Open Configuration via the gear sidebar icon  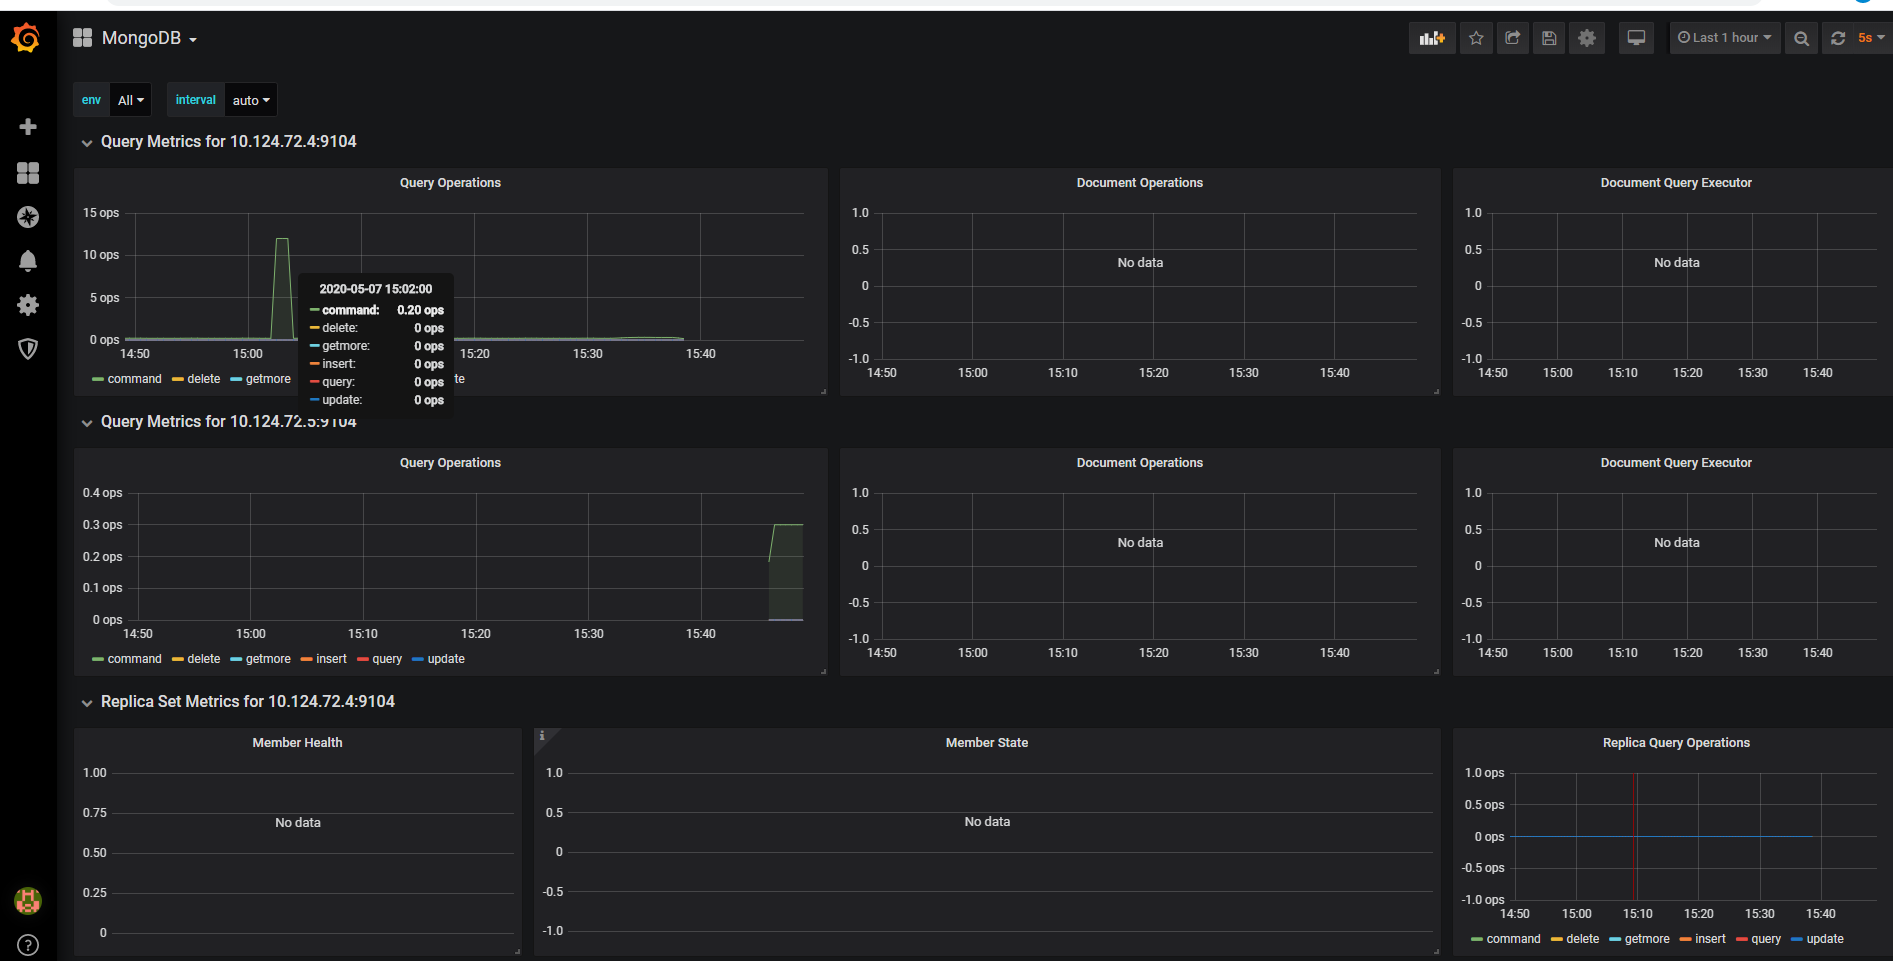coord(28,305)
